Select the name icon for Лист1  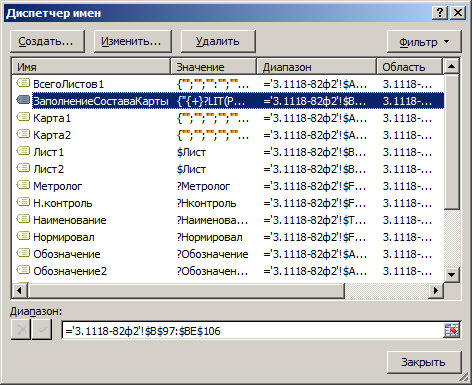coord(23,151)
